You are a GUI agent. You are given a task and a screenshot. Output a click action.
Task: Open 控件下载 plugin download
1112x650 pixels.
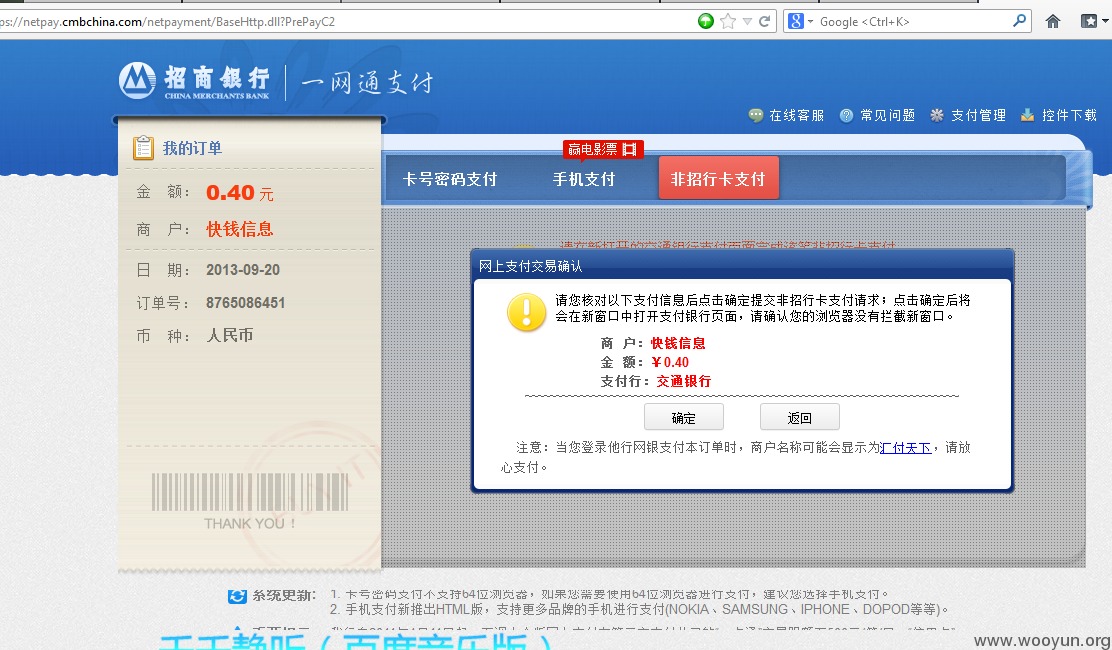click(1069, 116)
